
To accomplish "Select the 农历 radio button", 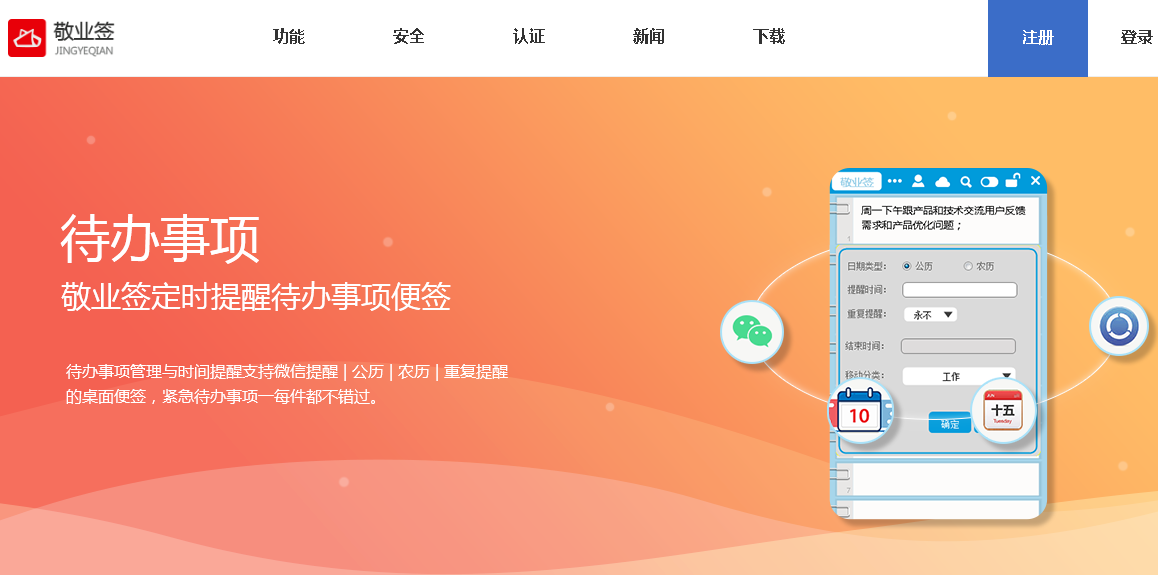I will (968, 266).
